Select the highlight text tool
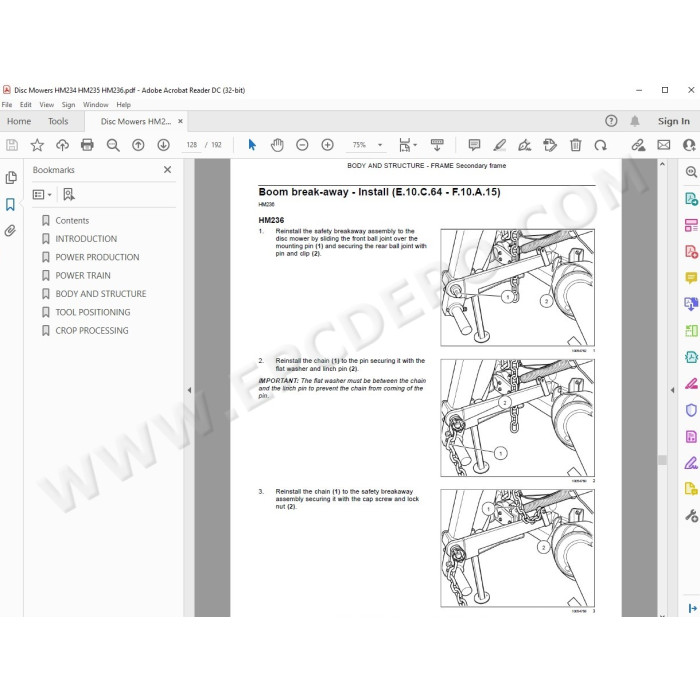 pyautogui.click(x=500, y=145)
